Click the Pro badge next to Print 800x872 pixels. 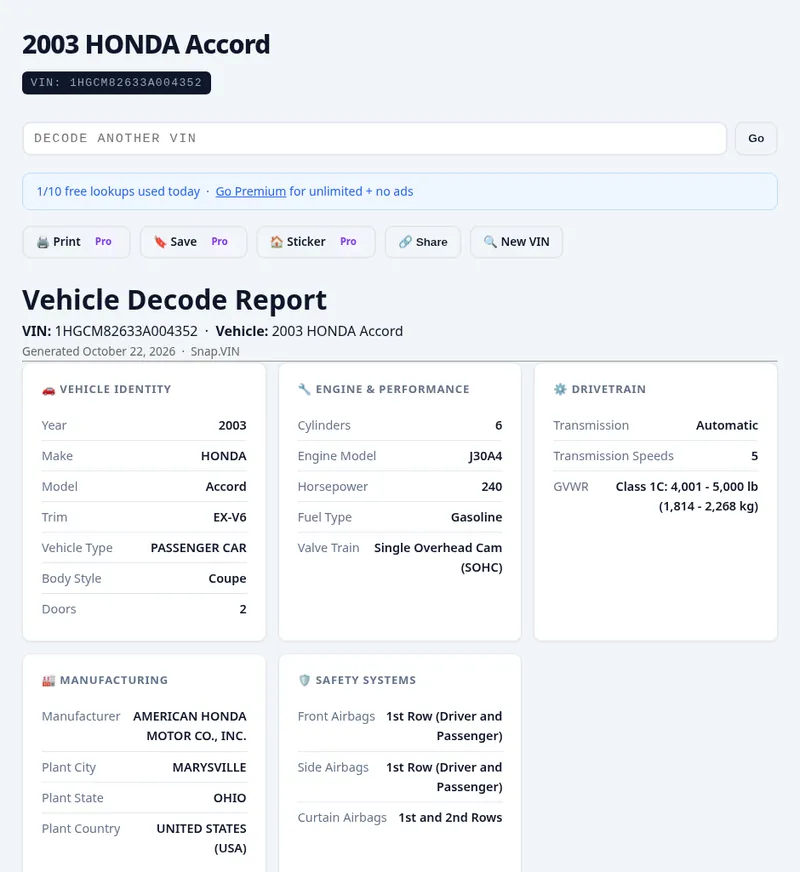[x=103, y=241]
